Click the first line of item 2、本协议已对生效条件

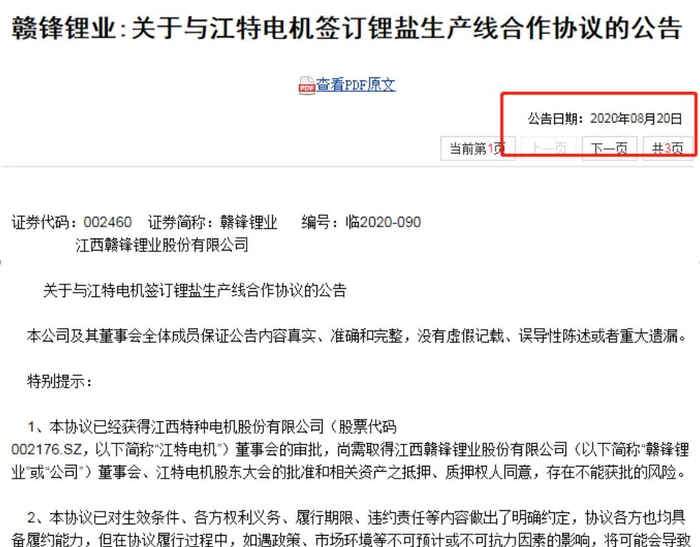tap(360, 517)
